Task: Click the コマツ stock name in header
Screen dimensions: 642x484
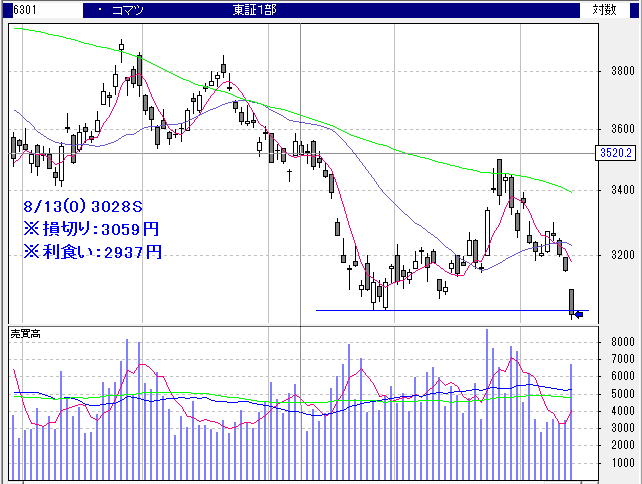Action: (127, 9)
